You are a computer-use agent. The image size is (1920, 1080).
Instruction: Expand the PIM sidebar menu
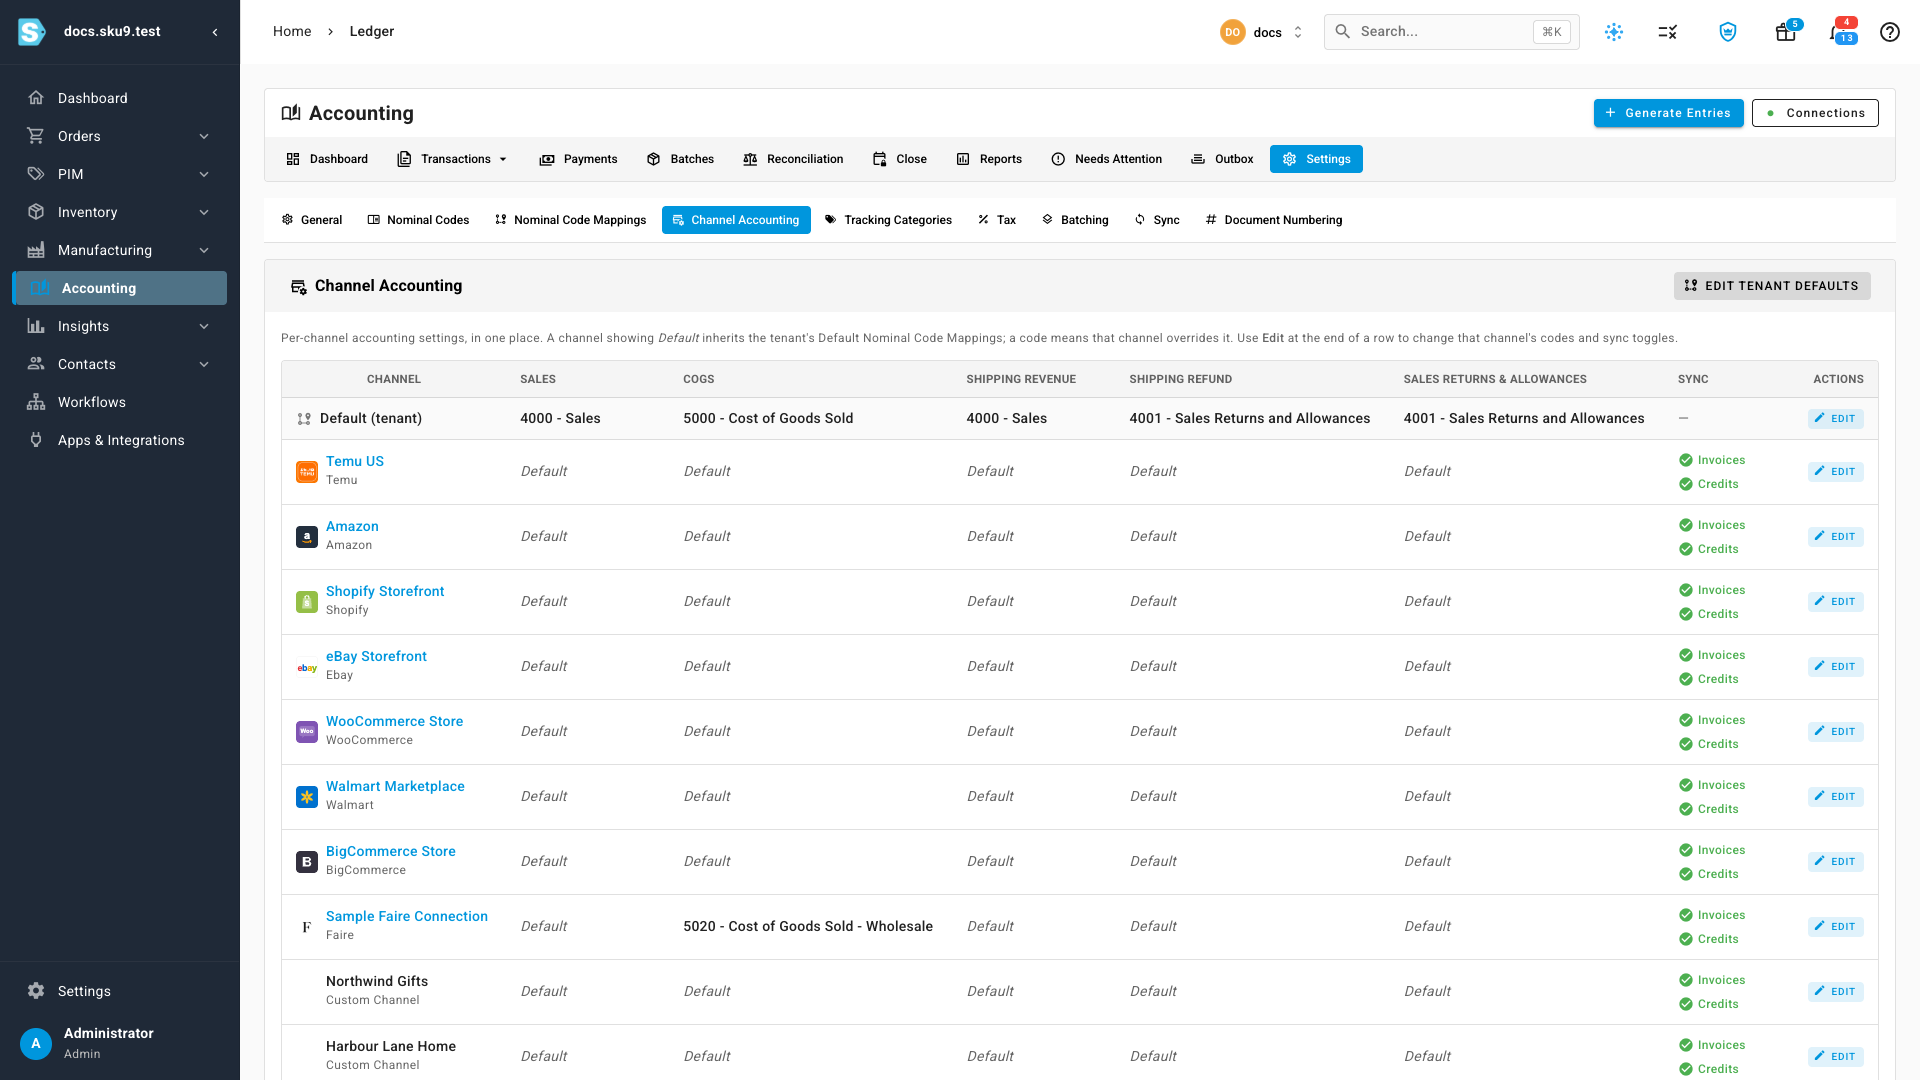point(120,174)
